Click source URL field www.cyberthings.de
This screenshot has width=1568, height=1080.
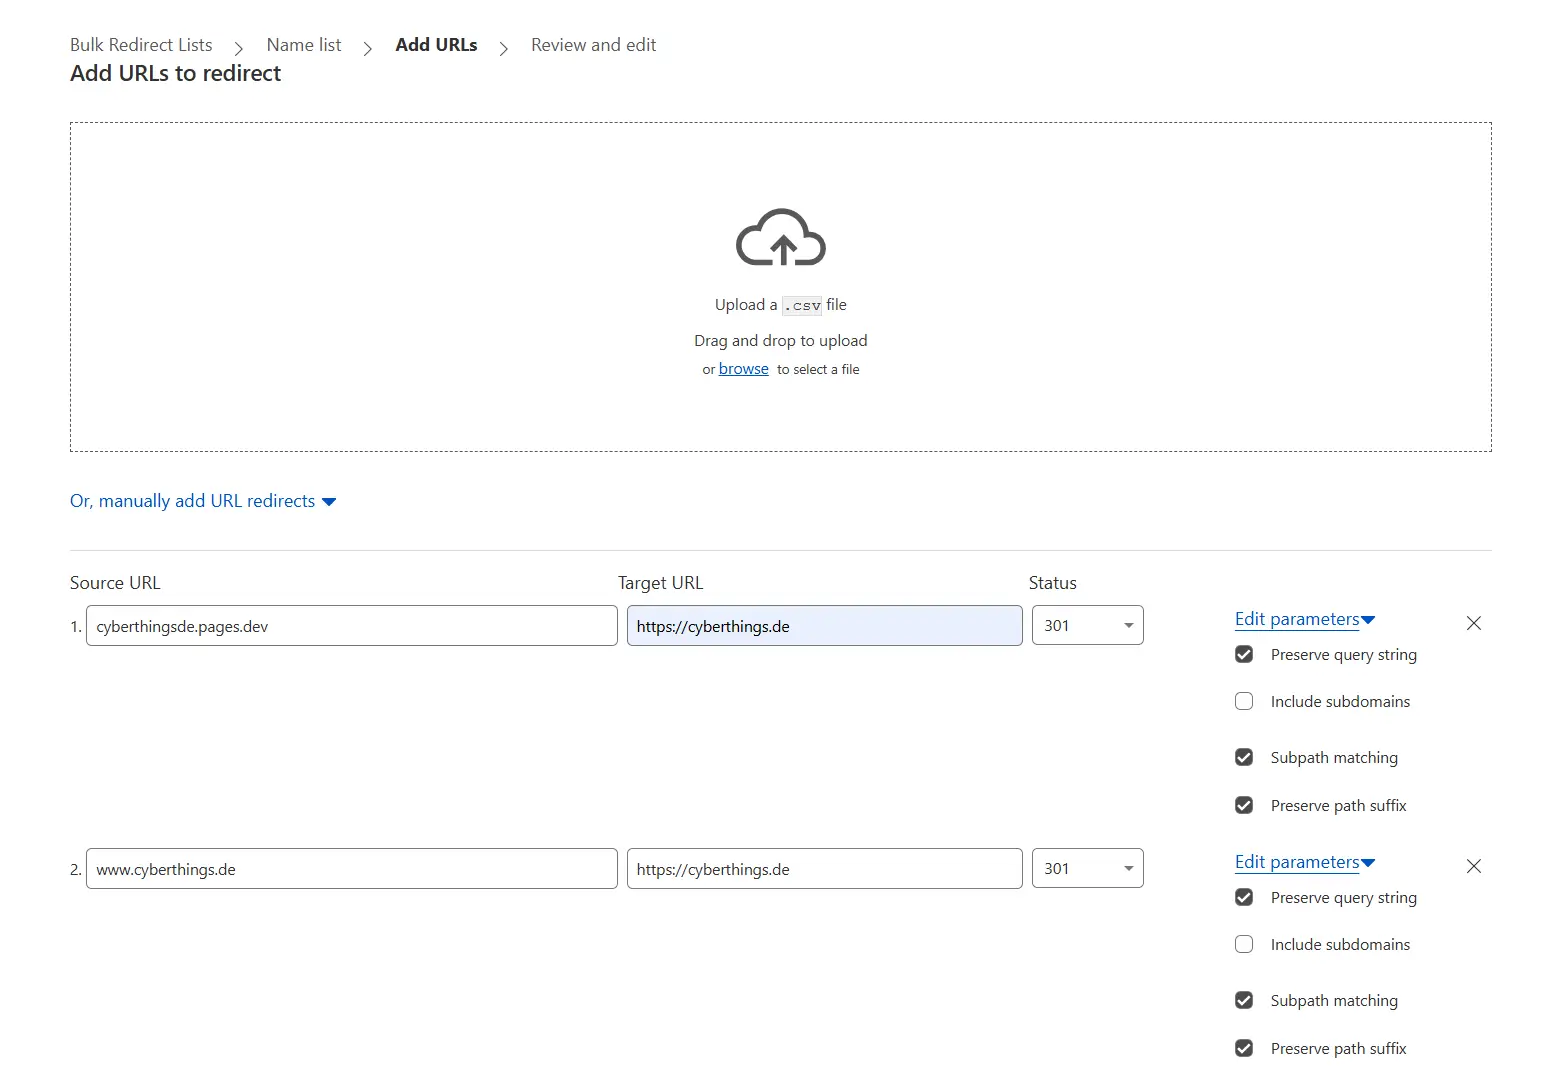point(352,869)
